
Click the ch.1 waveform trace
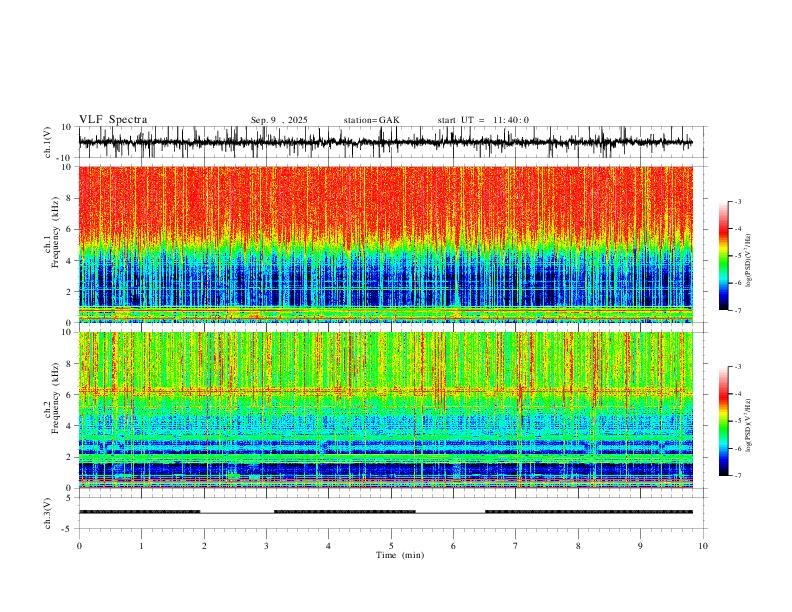tap(385, 142)
